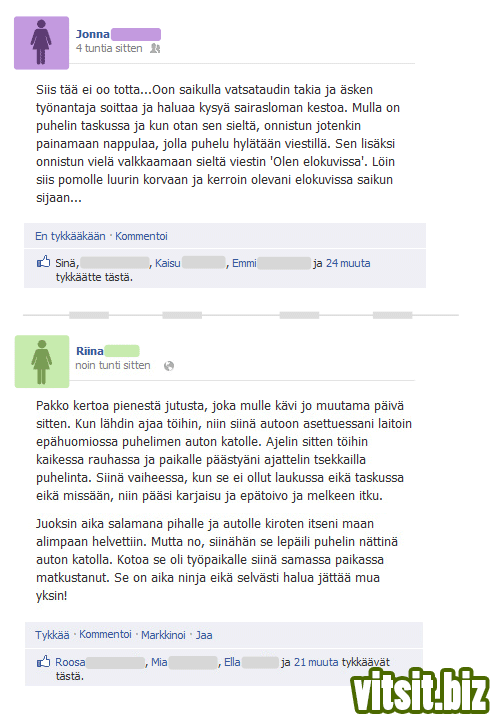The height and width of the screenshot is (716, 490).
Task: Click the '4 tuntia sitten' timestamp
Action: click(109, 48)
